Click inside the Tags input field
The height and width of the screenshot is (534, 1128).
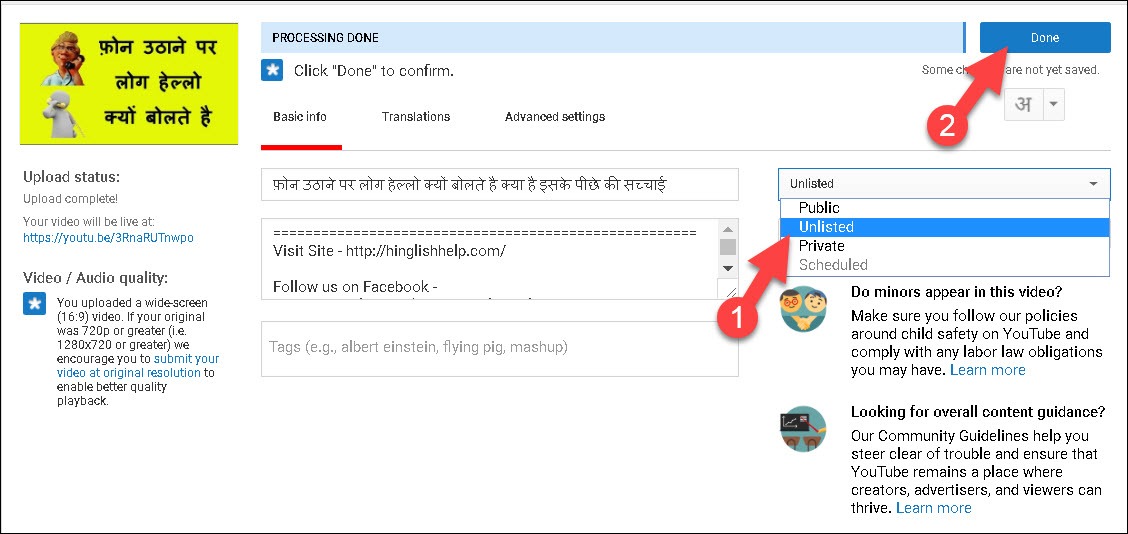tap(499, 348)
